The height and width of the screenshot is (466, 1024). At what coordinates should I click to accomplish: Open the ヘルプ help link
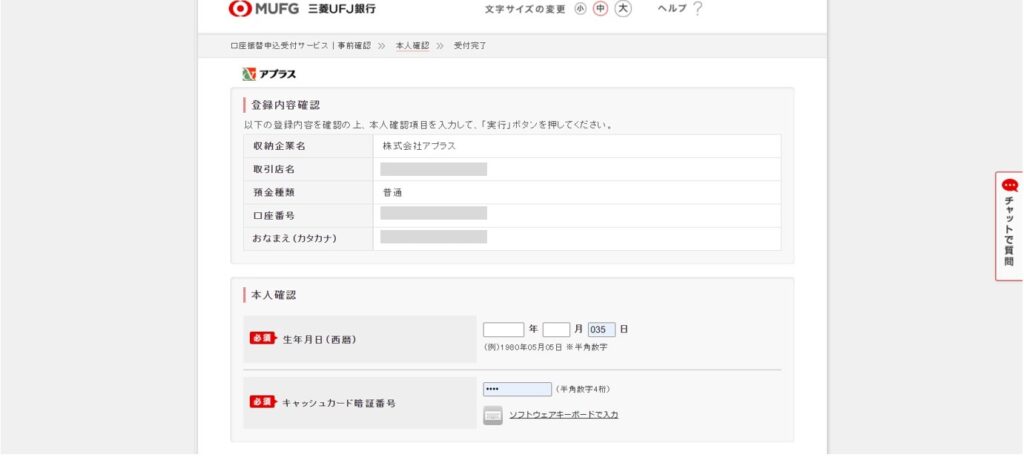pos(672,8)
